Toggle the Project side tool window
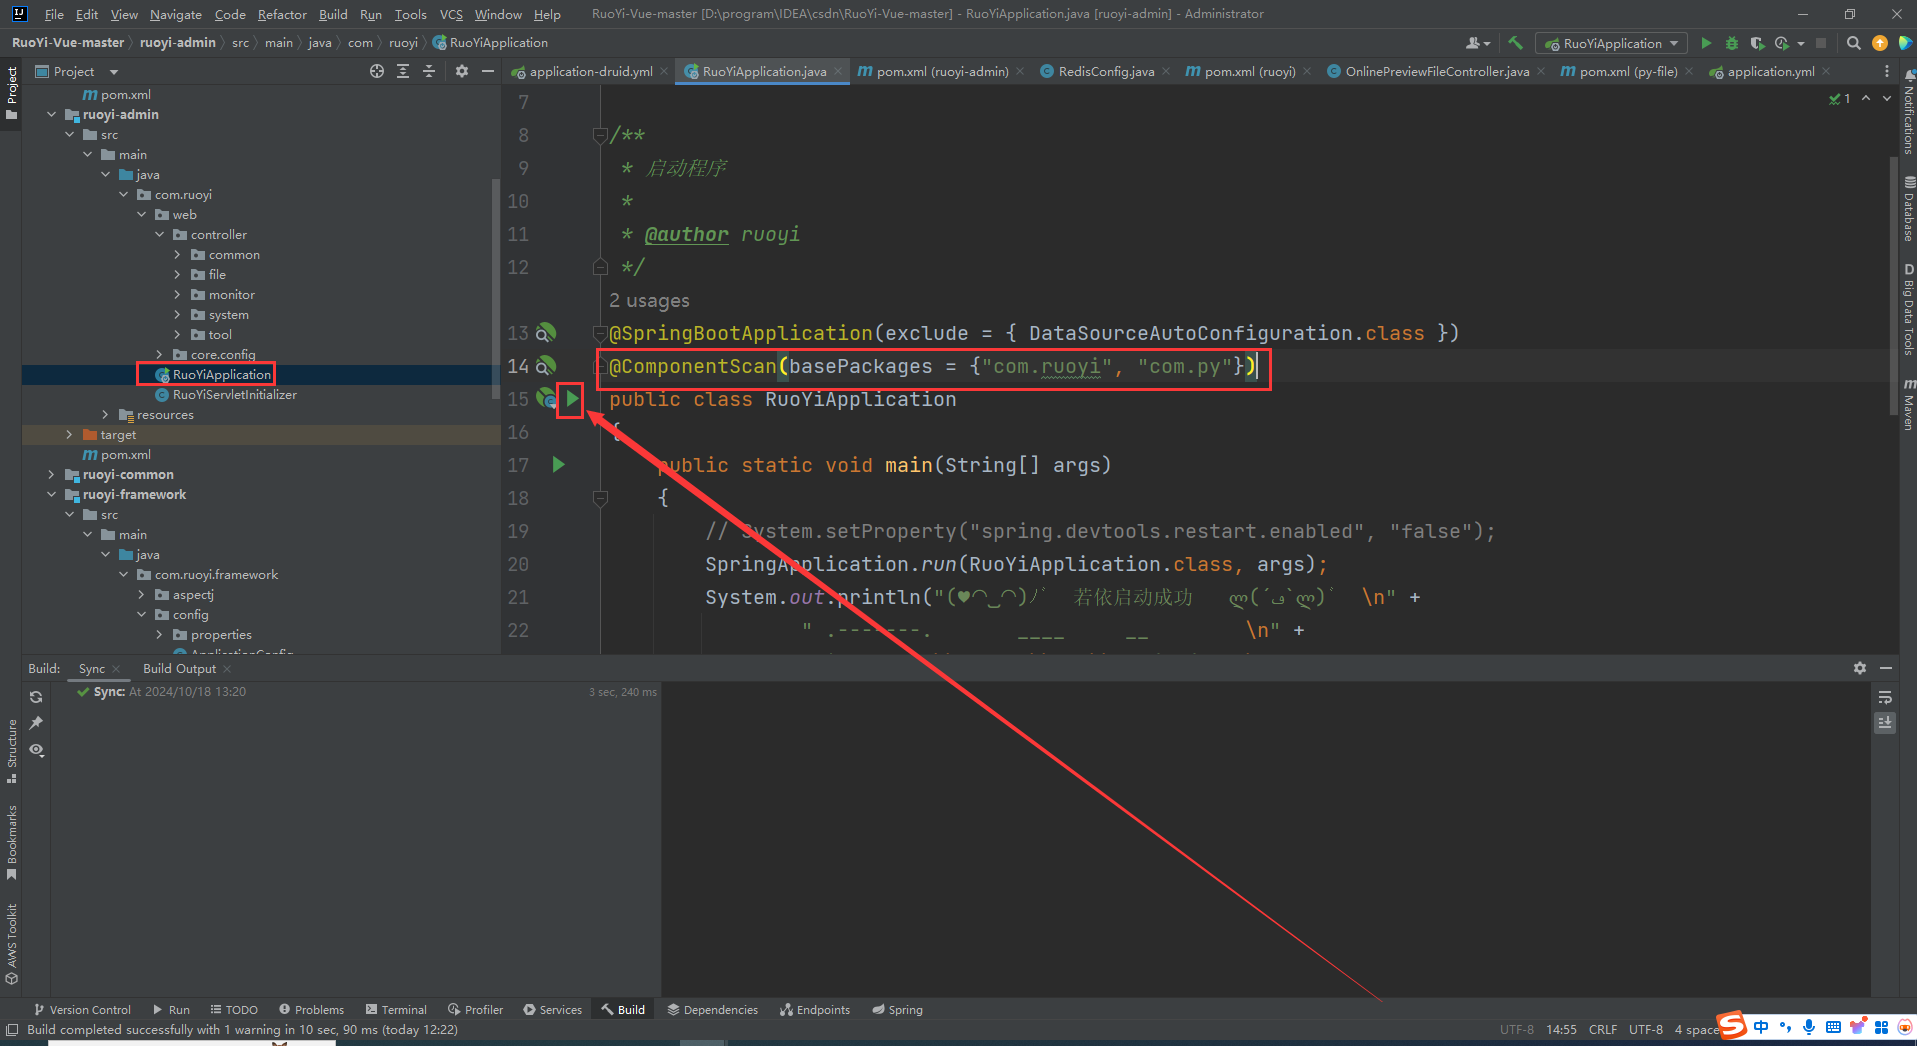Image resolution: width=1917 pixels, height=1046 pixels. [x=12, y=92]
